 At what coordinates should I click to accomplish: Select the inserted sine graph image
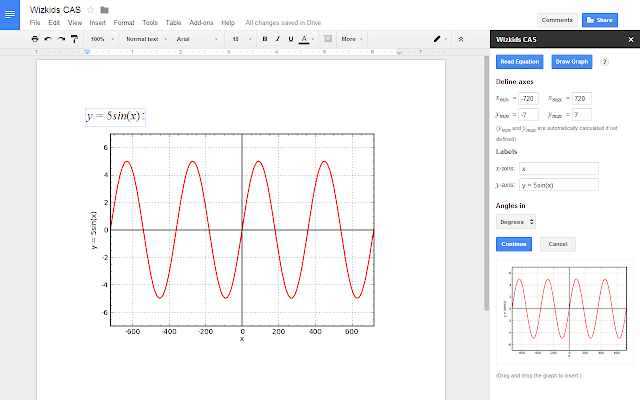(x=232, y=238)
